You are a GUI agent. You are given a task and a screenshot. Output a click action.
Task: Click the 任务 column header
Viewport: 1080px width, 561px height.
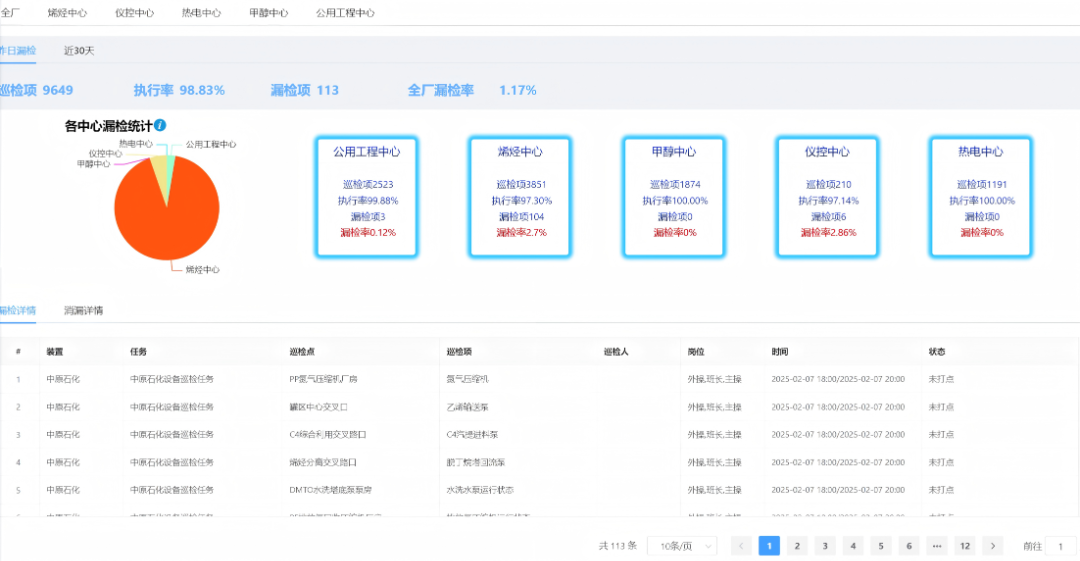click(x=138, y=351)
